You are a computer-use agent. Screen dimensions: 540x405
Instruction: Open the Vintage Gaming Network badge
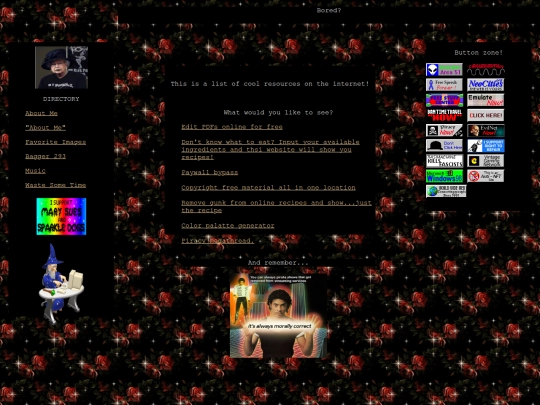pyautogui.click(x=486, y=161)
